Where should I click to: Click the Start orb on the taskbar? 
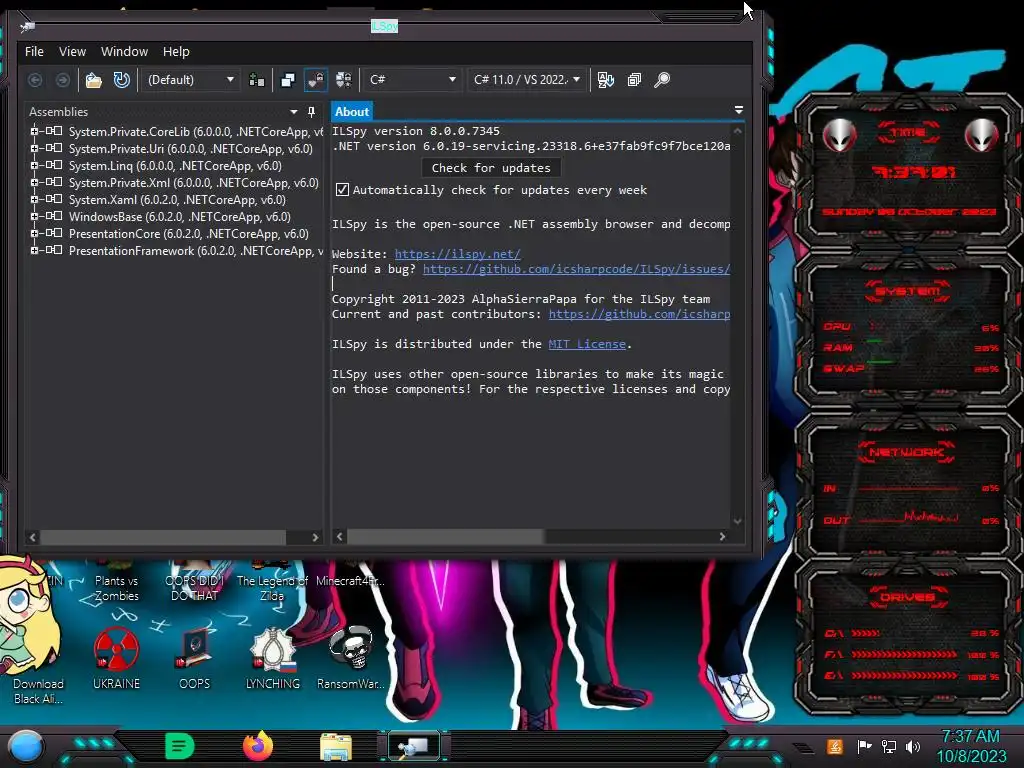click(26, 746)
